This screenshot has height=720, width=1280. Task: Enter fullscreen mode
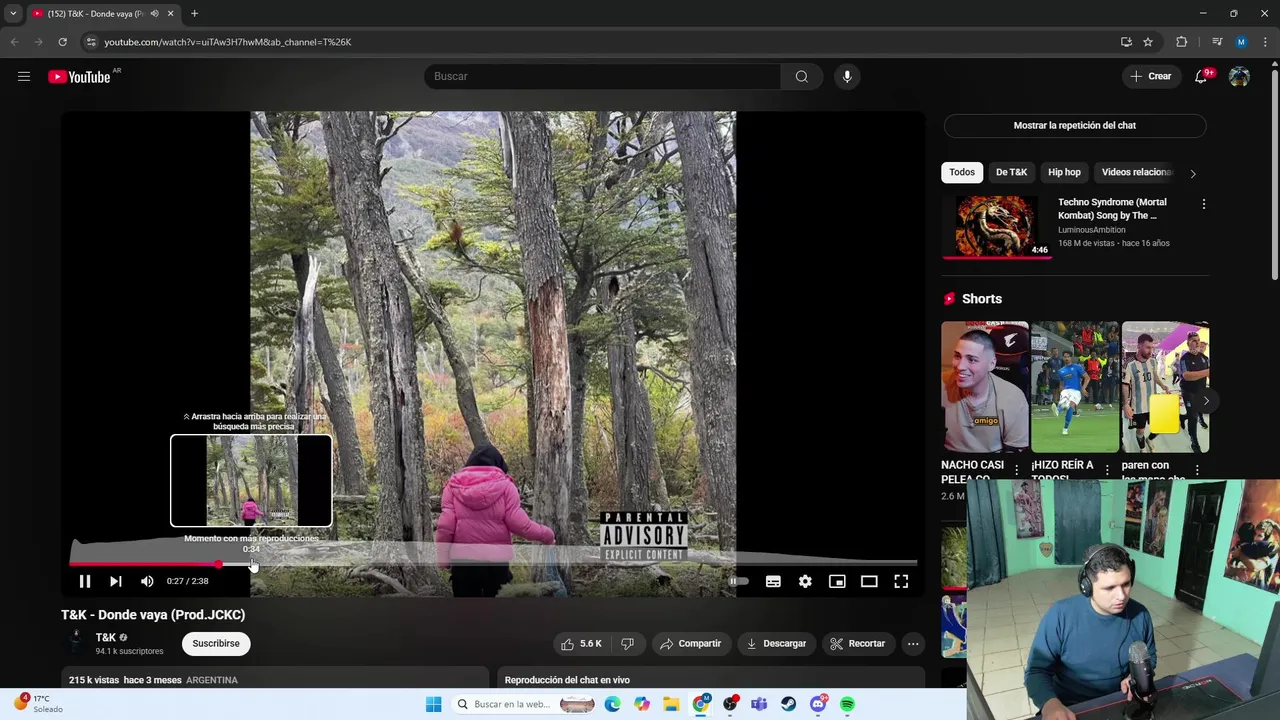point(901,581)
